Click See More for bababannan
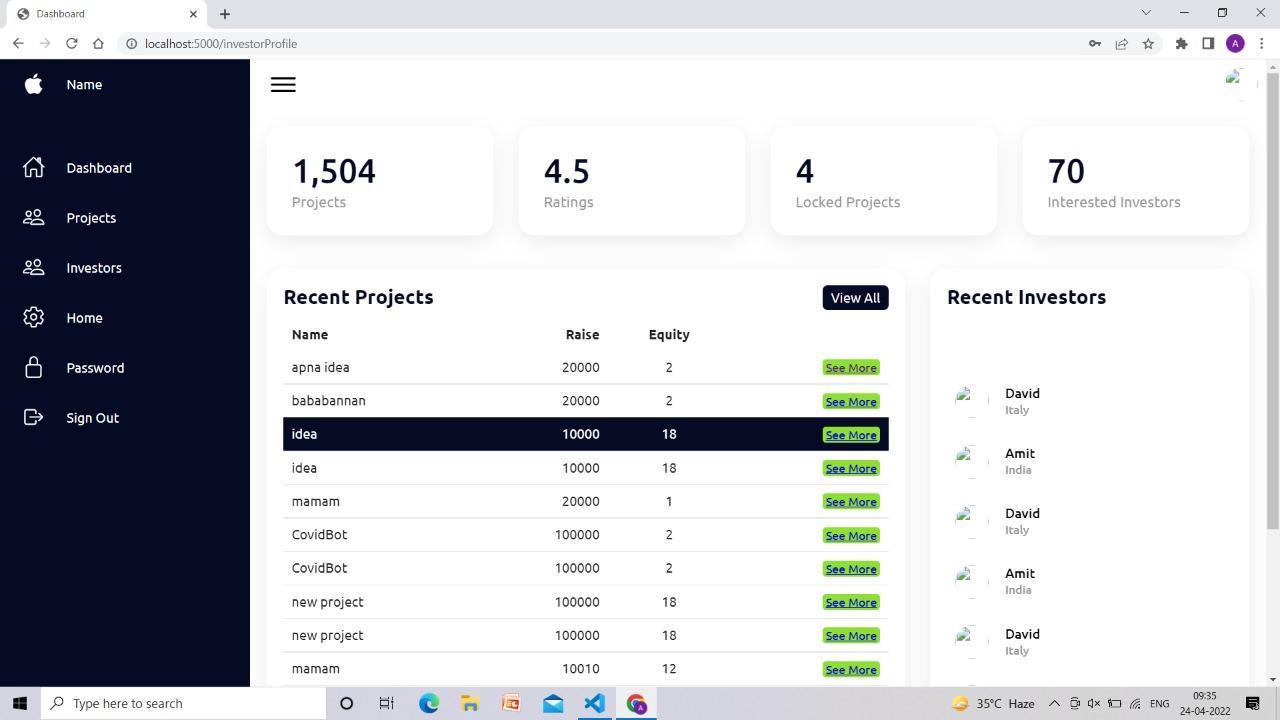The width and height of the screenshot is (1280, 720). 851,402
